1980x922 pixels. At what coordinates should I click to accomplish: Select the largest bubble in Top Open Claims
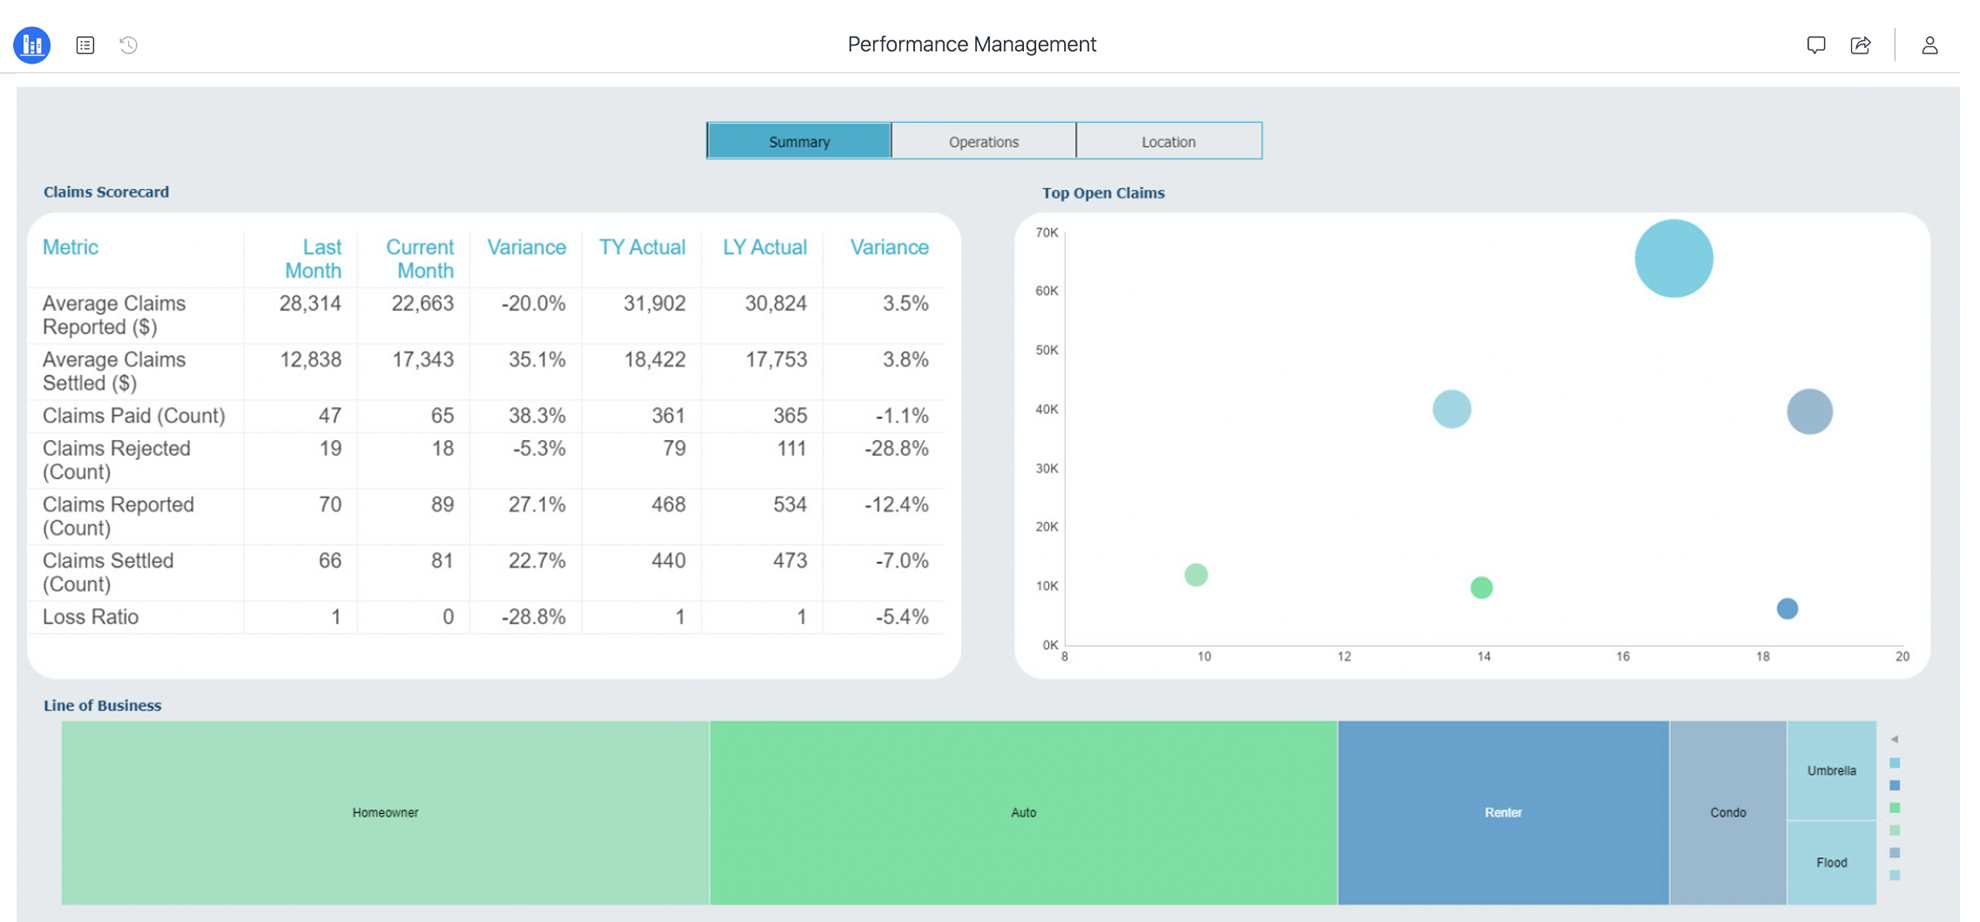pos(1673,258)
